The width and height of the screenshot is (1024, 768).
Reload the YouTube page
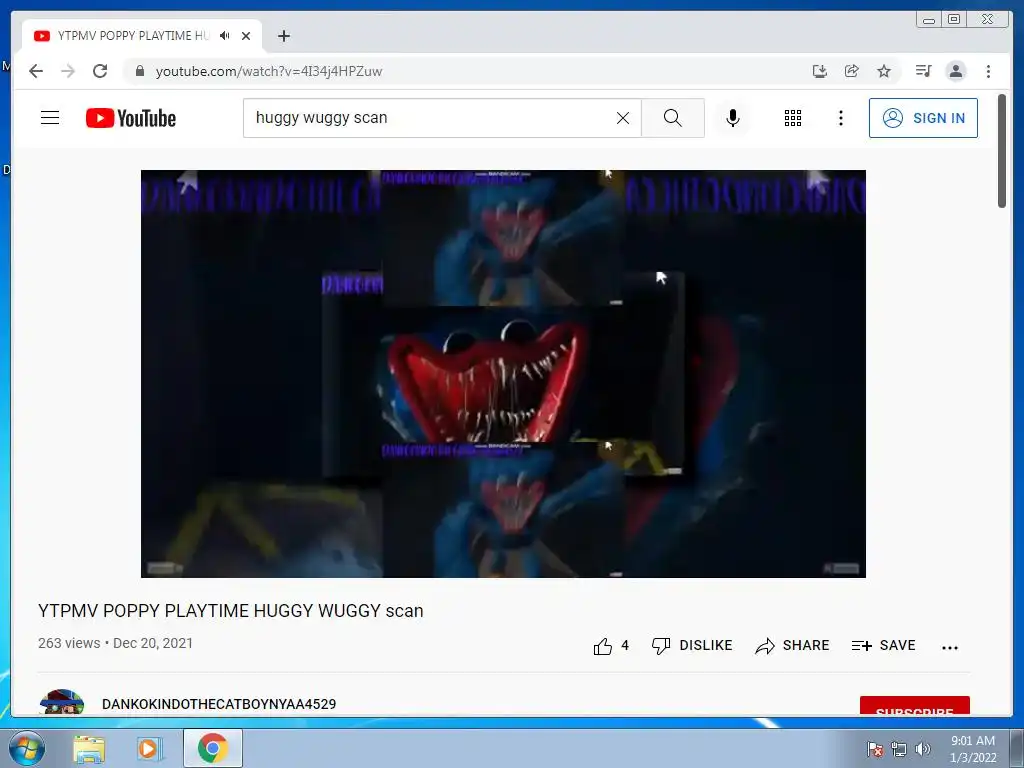point(100,71)
